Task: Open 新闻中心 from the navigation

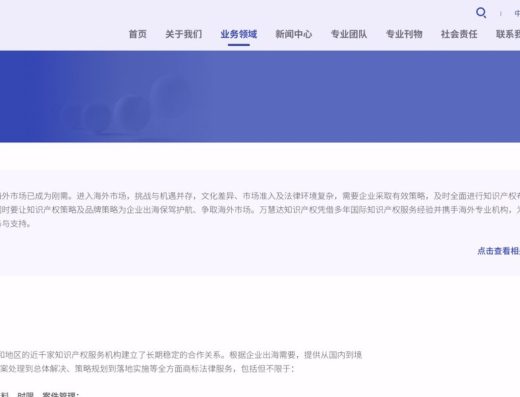Action: pyautogui.click(x=294, y=34)
